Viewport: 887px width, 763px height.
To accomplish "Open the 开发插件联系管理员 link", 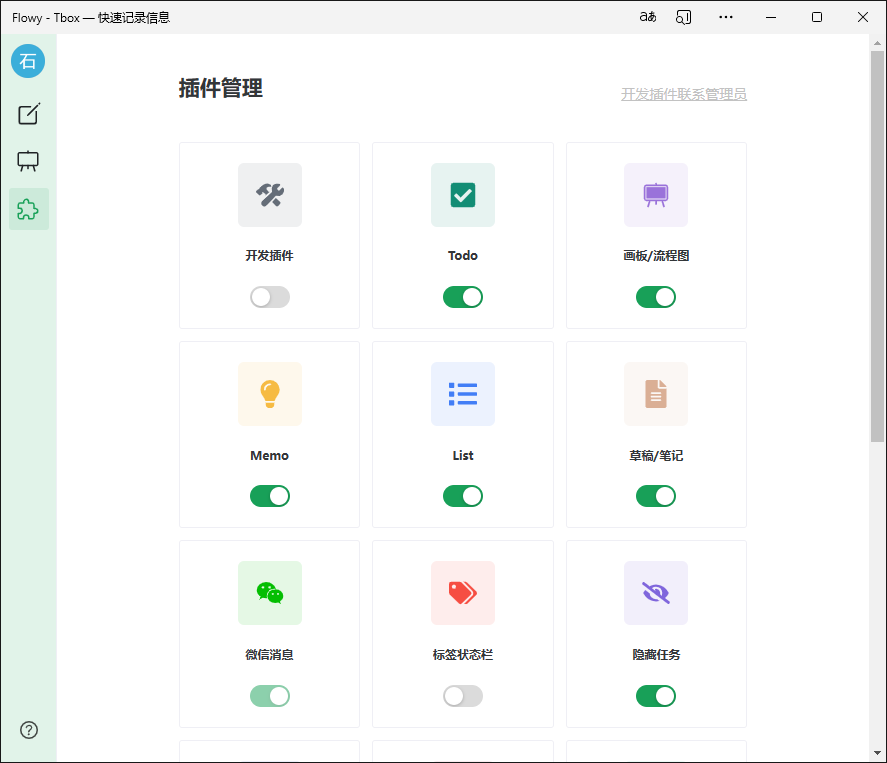I will [683, 94].
